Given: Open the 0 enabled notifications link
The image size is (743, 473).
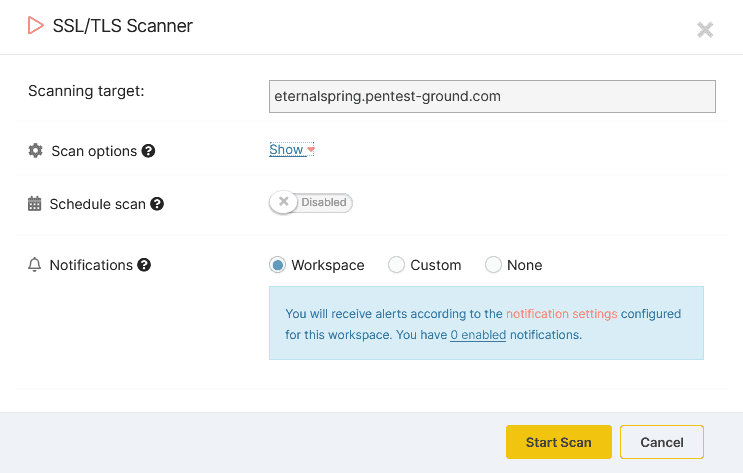Looking at the screenshot, I should (478, 335).
